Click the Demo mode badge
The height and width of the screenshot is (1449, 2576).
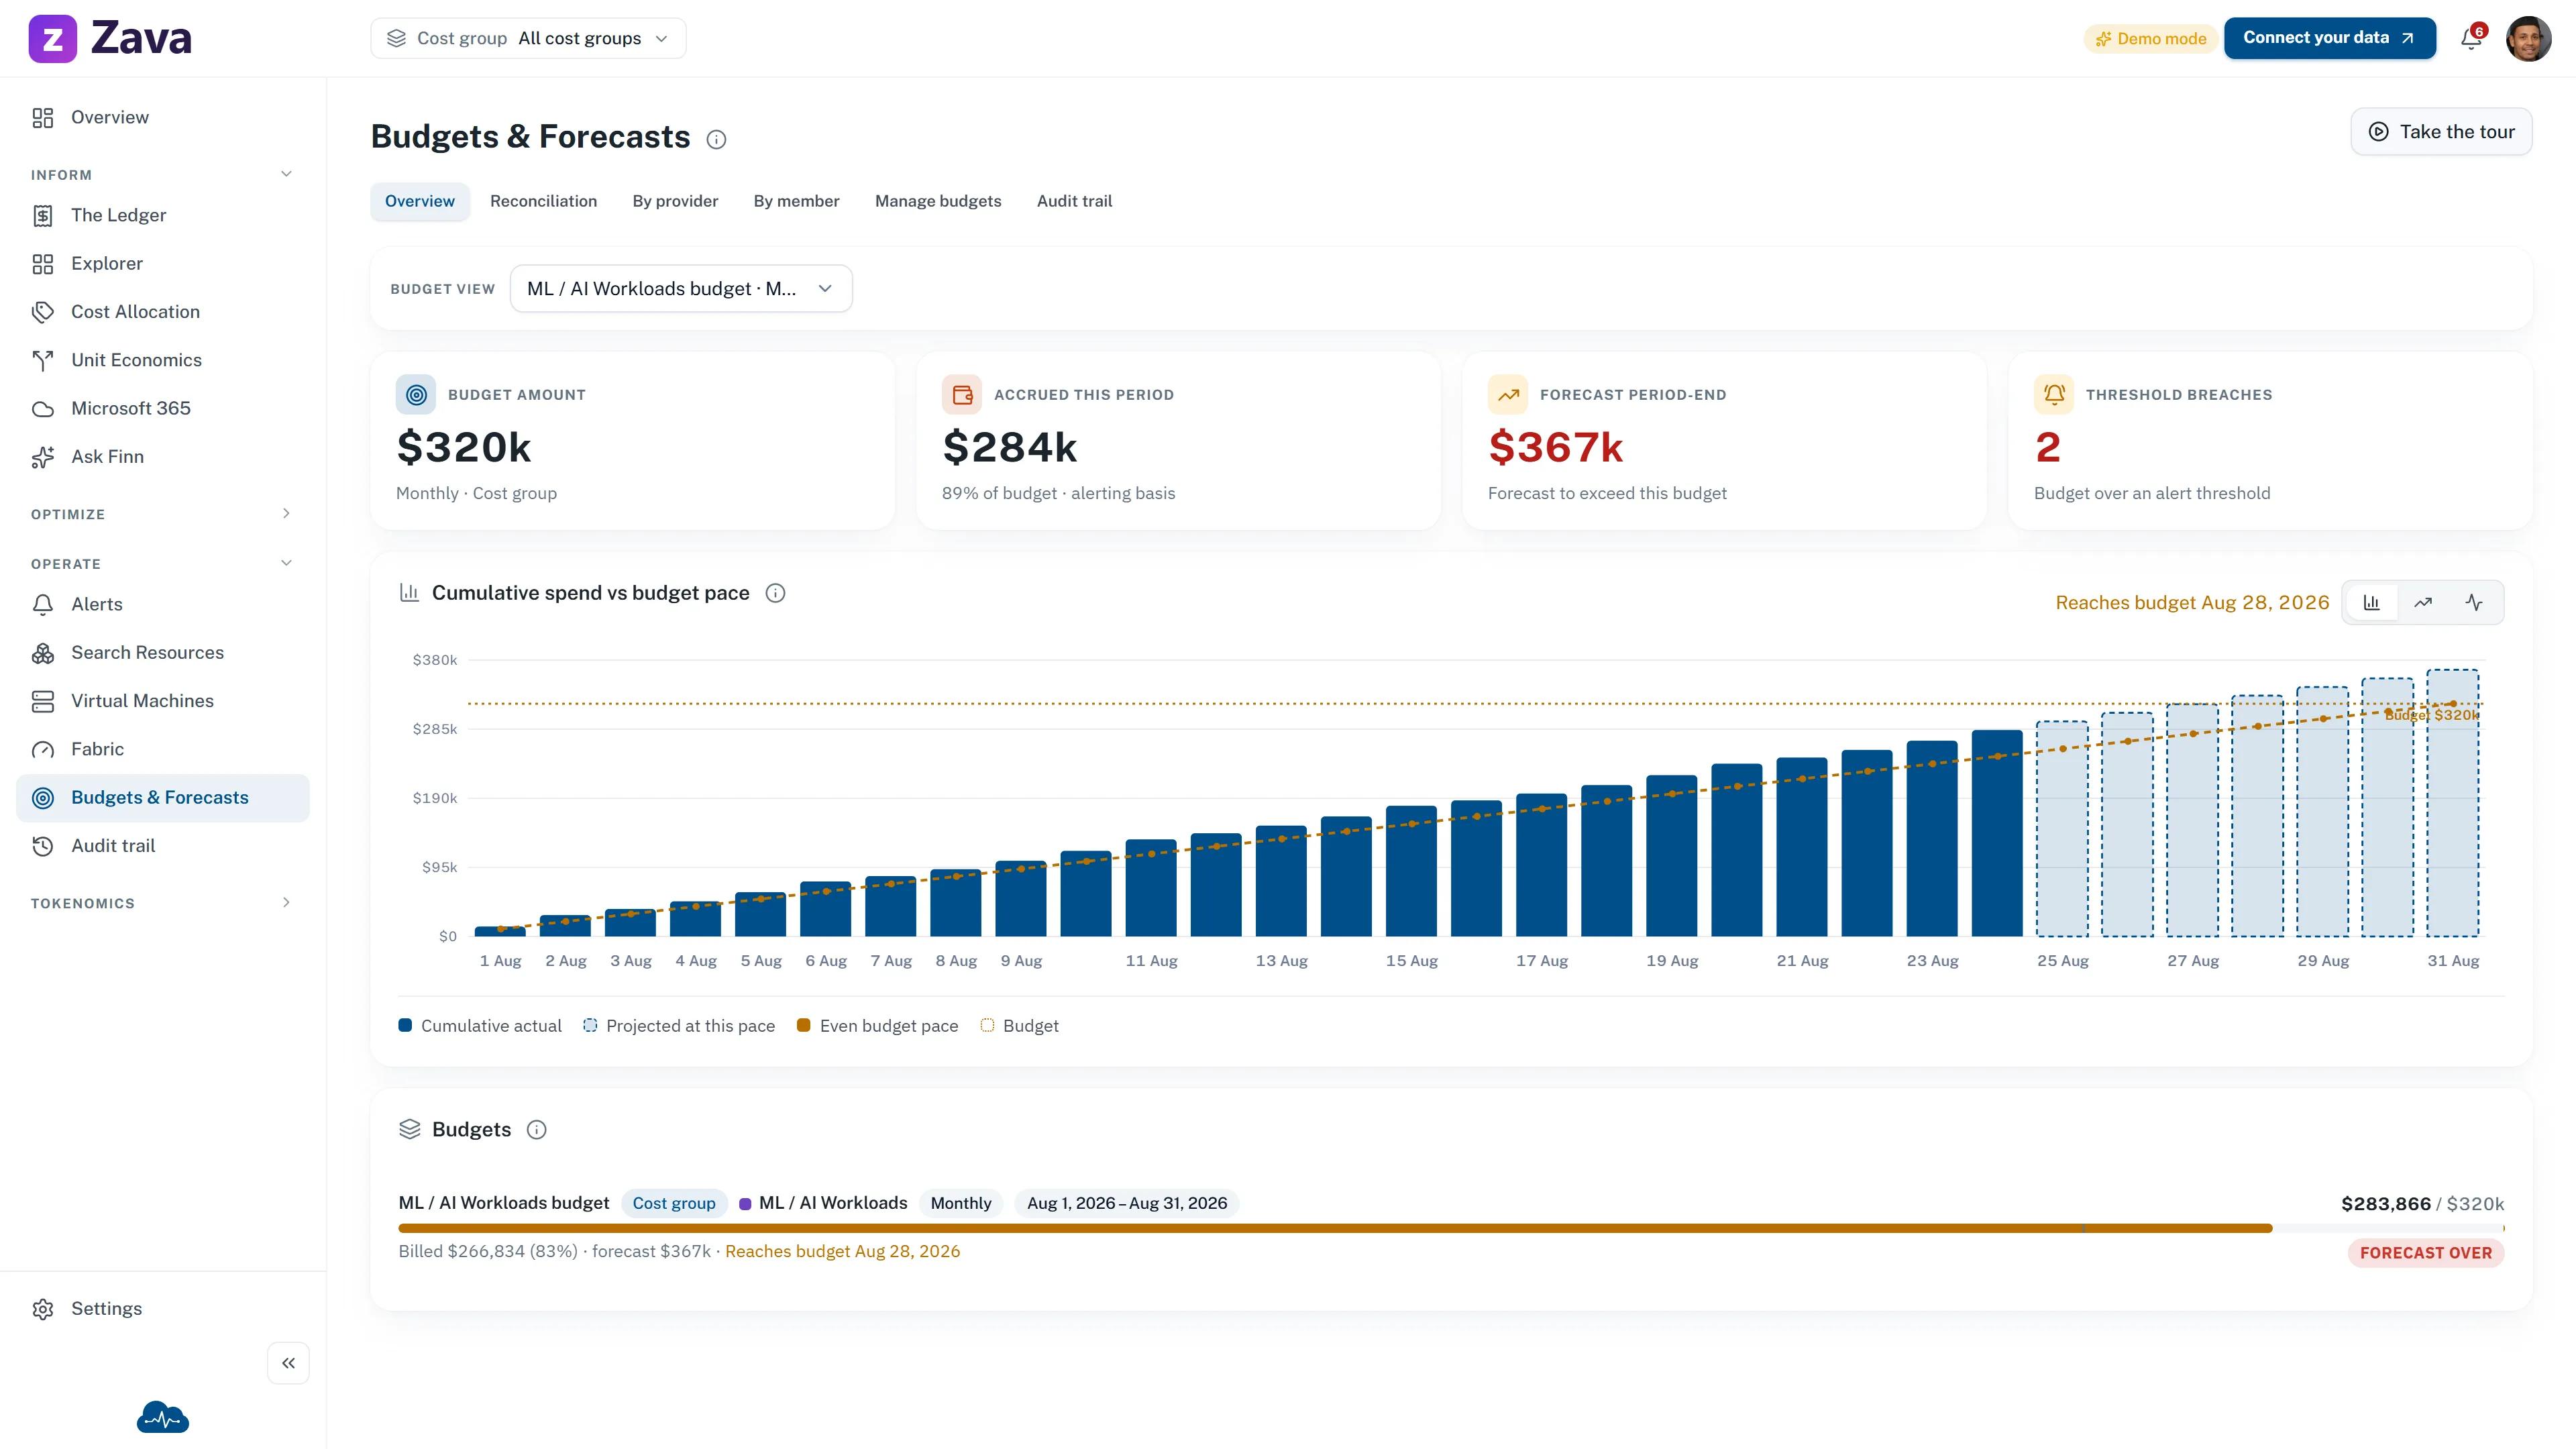2151,38
